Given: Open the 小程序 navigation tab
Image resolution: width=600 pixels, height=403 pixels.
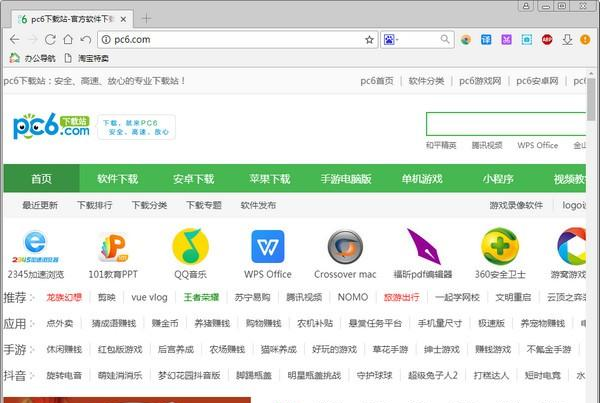Looking at the screenshot, I should tap(498, 178).
